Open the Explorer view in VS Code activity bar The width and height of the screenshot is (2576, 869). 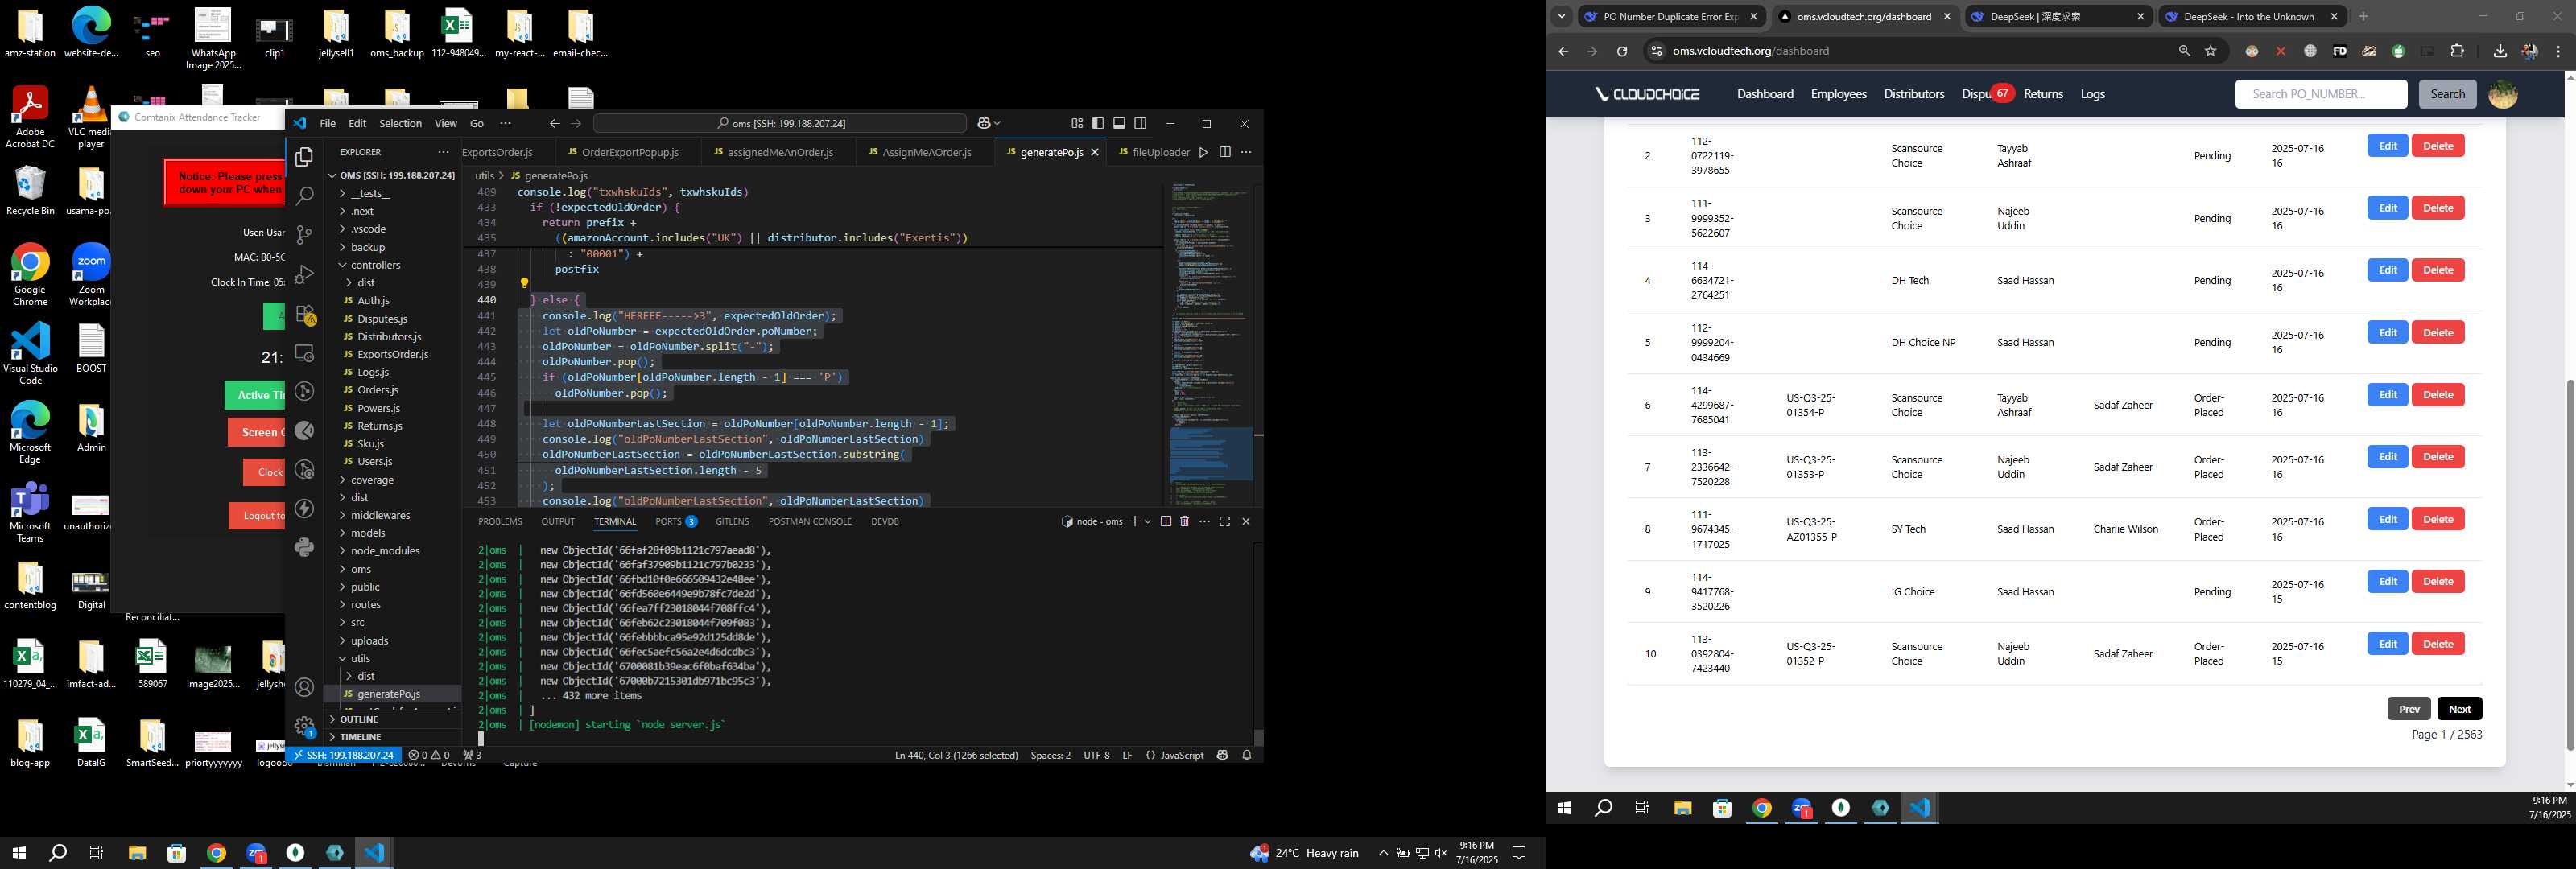coord(305,157)
